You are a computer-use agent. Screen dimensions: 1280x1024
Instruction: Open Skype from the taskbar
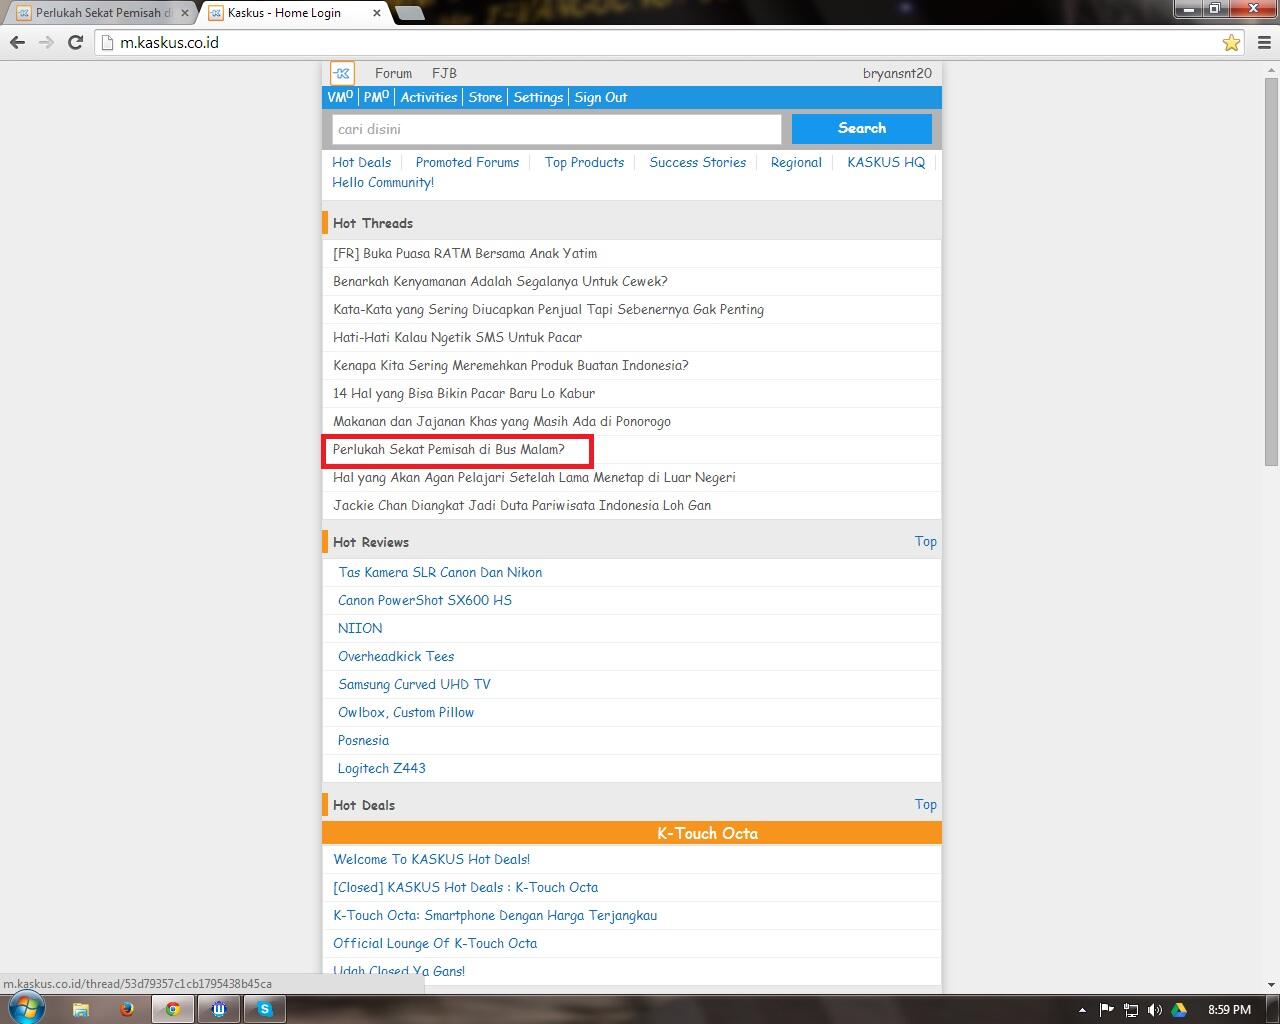pos(265,1009)
